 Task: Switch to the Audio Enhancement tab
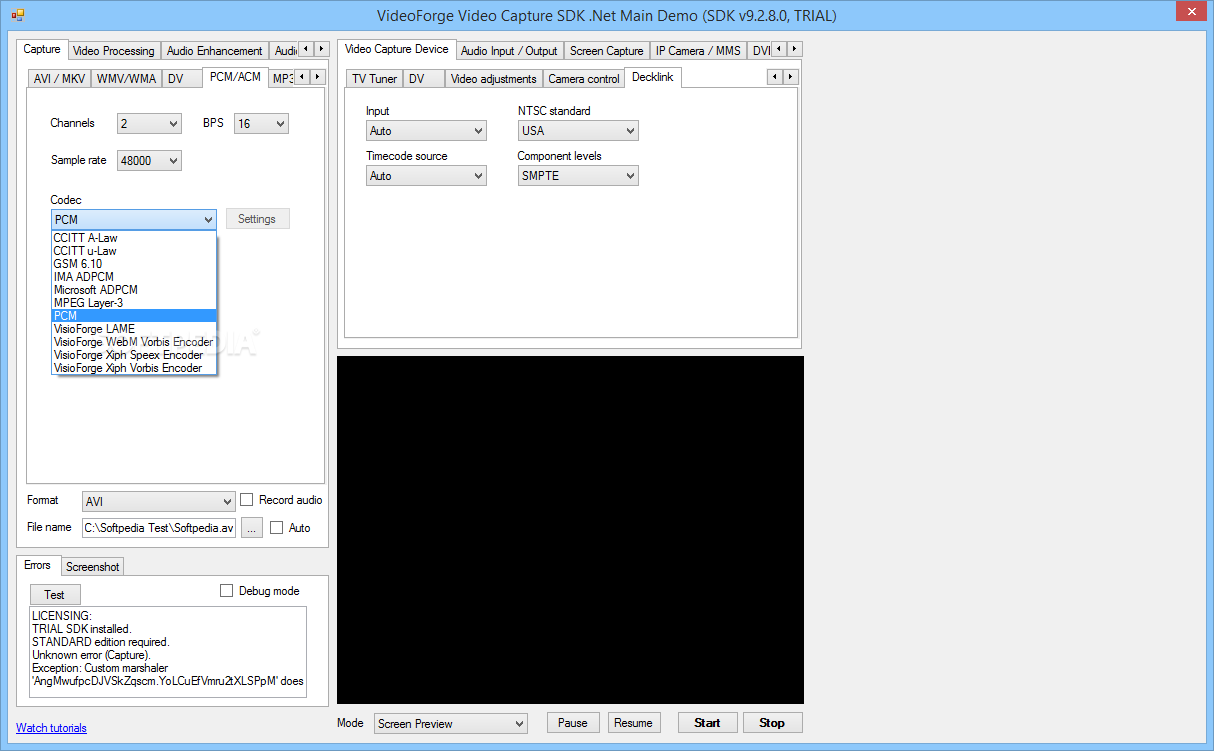(x=214, y=51)
